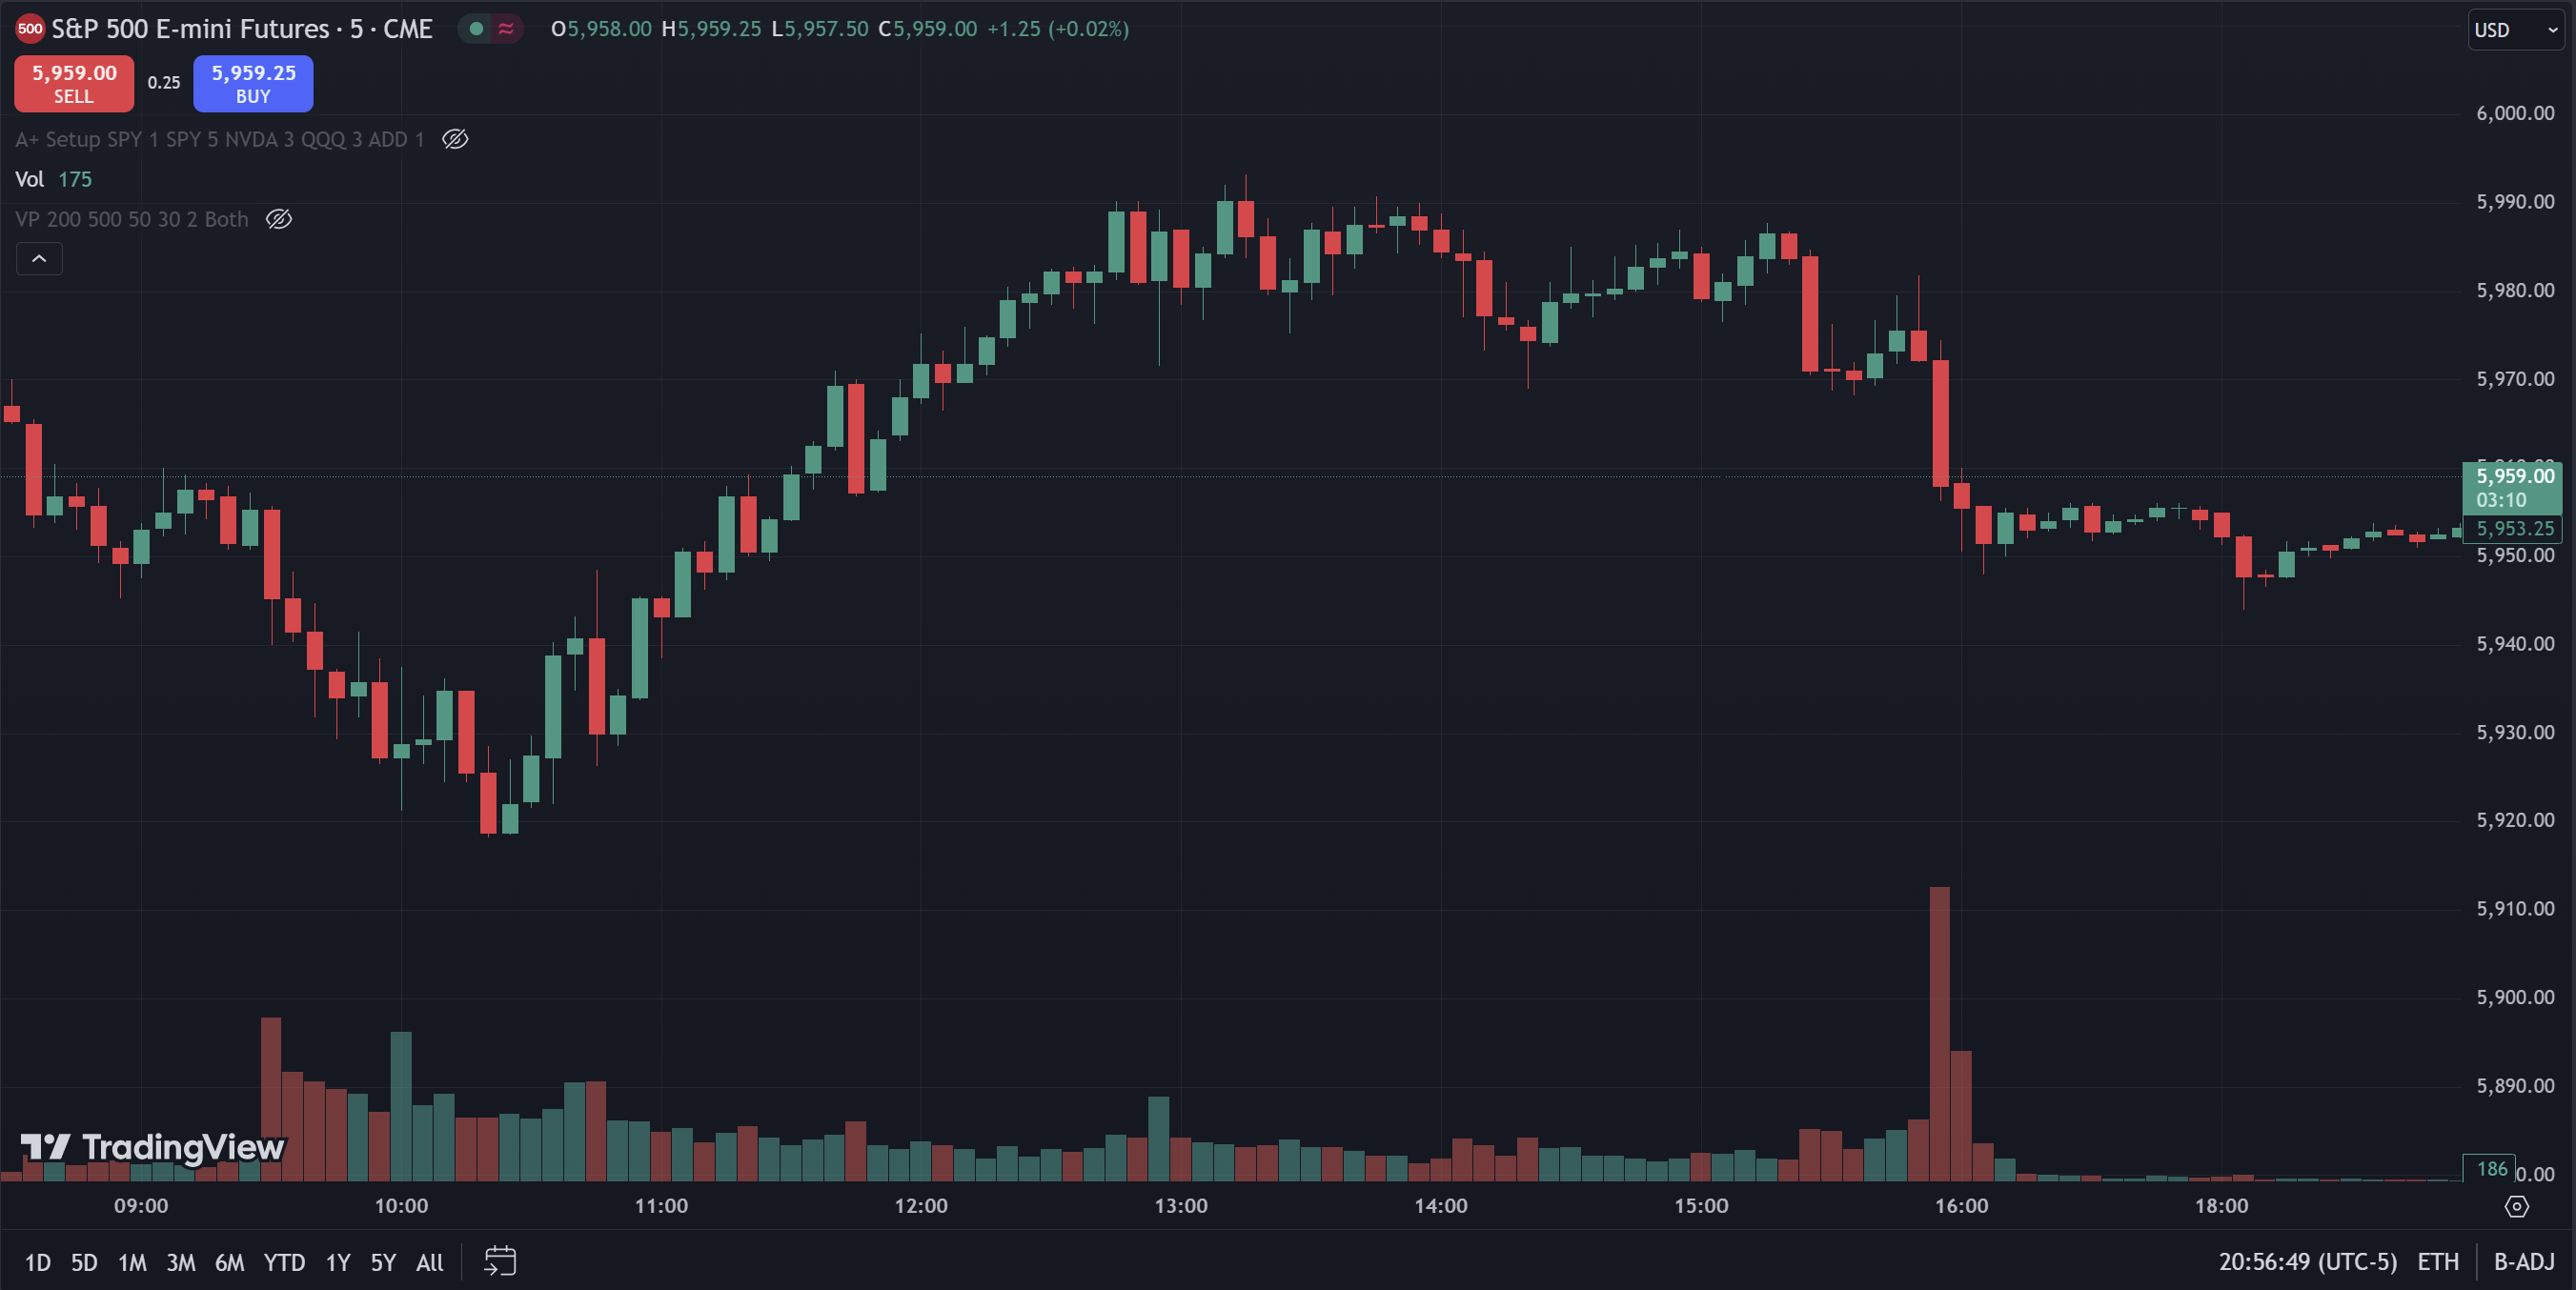The image size is (2576, 1290).
Task: Show the VP volume profile indicator
Action: click(279, 219)
